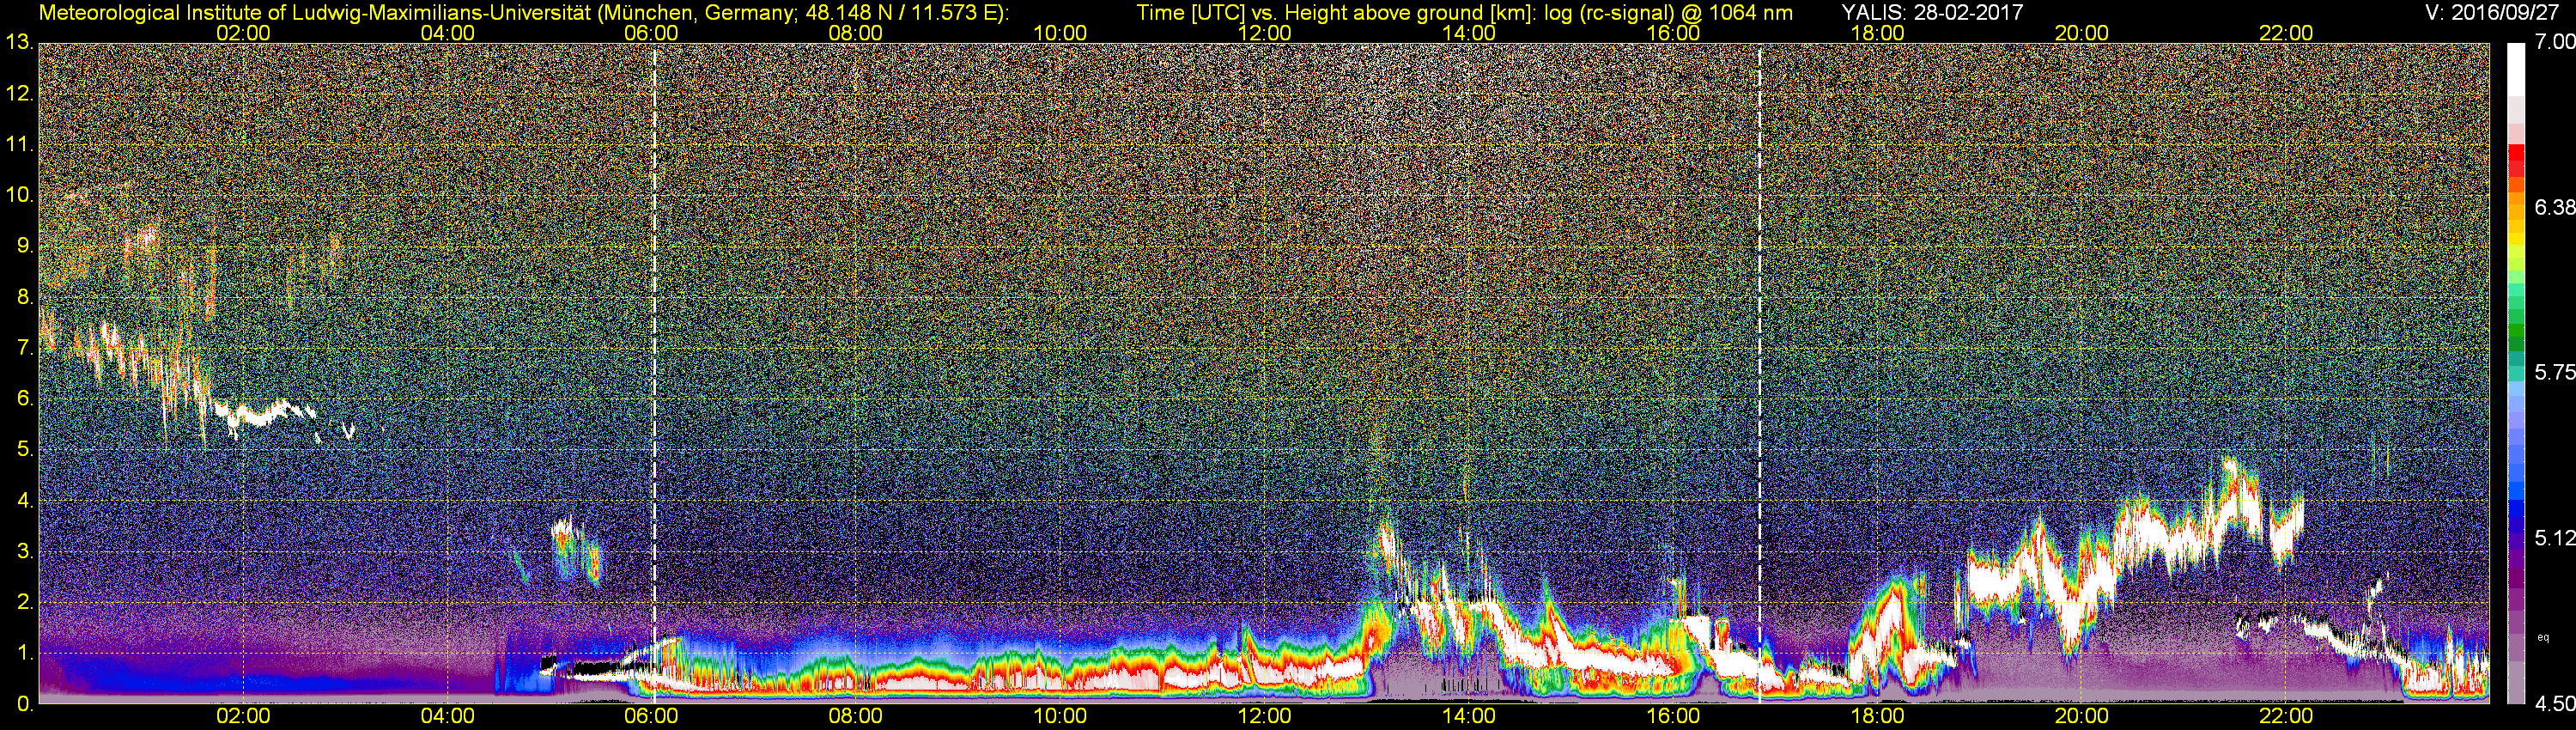The width and height of the screenshot is (2576, 730).
Task: Click the 7.00 value on the color scale
Action: [x=2554, y=42]
